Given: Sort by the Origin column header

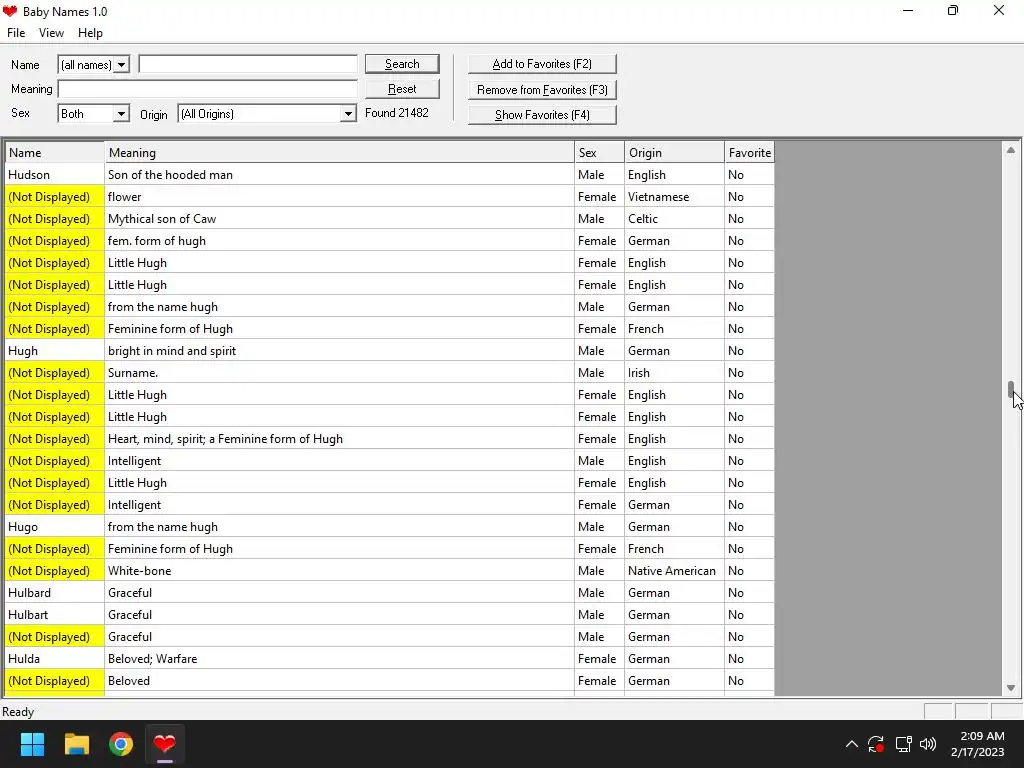Looking at the screenshot, I should coord(675,153).
